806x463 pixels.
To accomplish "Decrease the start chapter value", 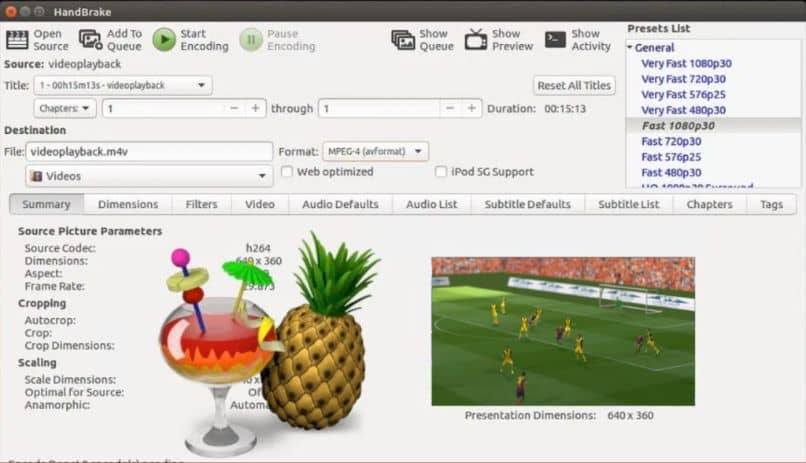I will click(x=234, y=108).
